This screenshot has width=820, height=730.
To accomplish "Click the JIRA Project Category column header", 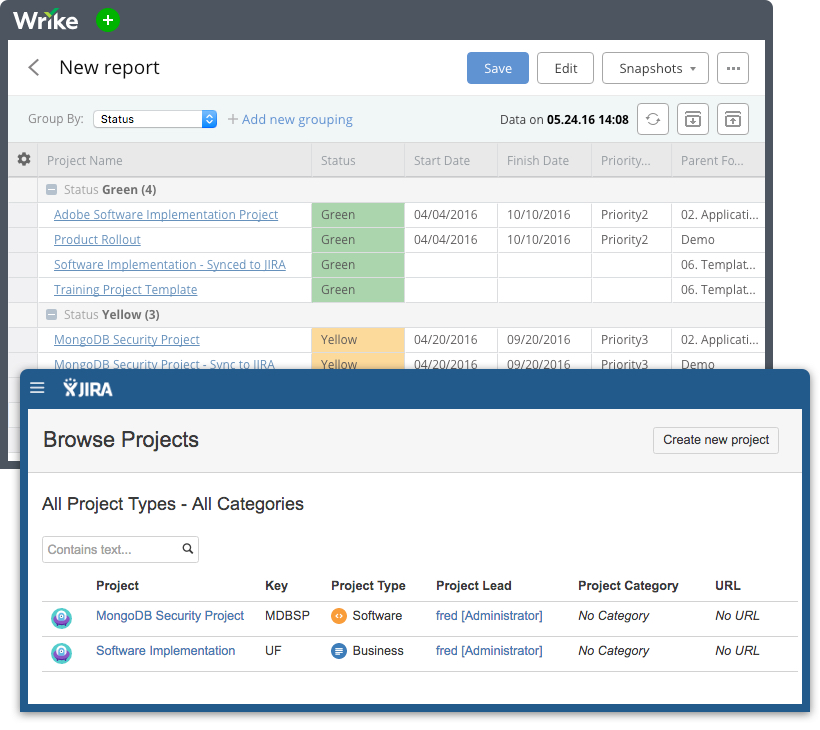I will pyautogui.click(x=628, y=586).
